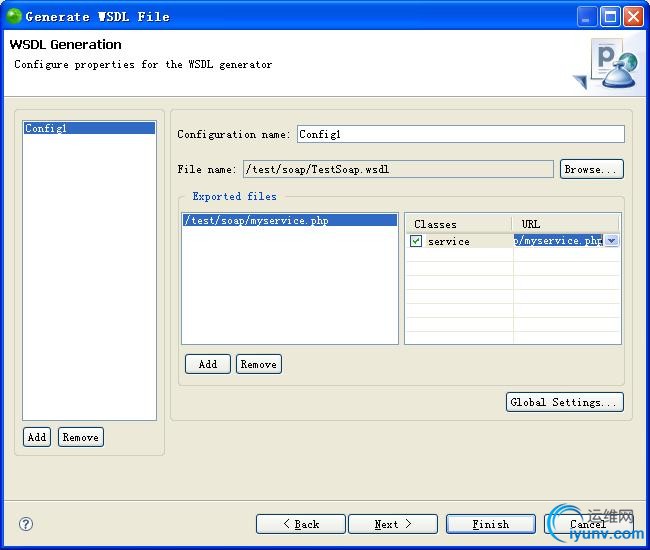This screenshot has height=550, width=650.
Task: Toggle the service class checkbox
Action: [416, 241]
